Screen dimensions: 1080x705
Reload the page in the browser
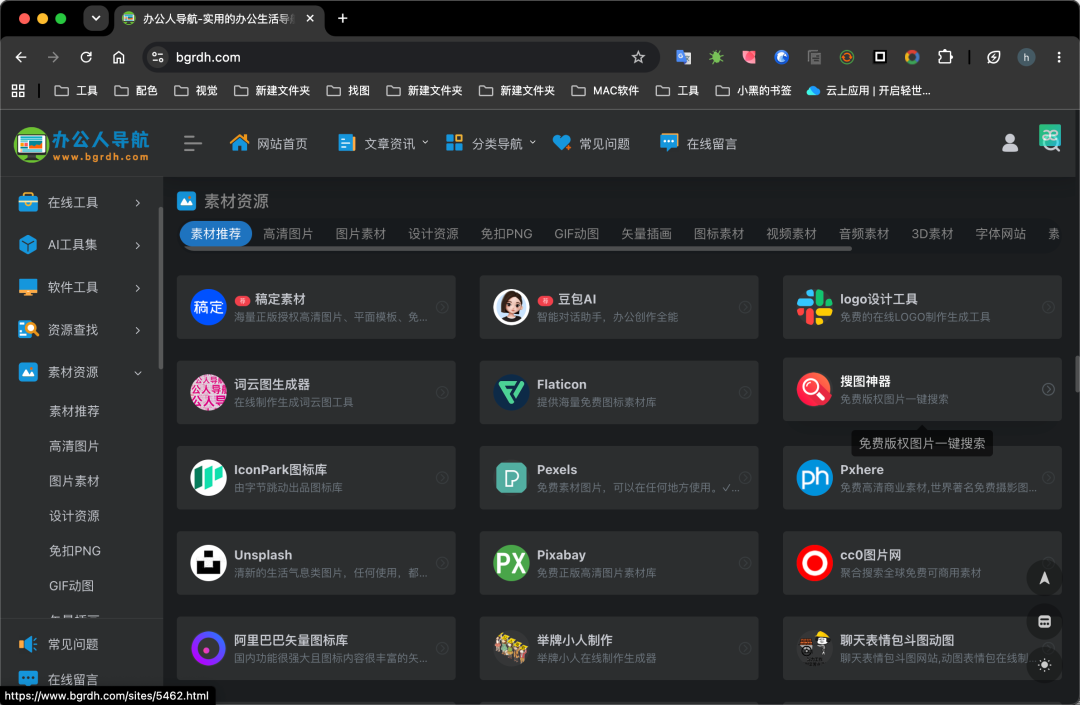(x=86, y=57)
